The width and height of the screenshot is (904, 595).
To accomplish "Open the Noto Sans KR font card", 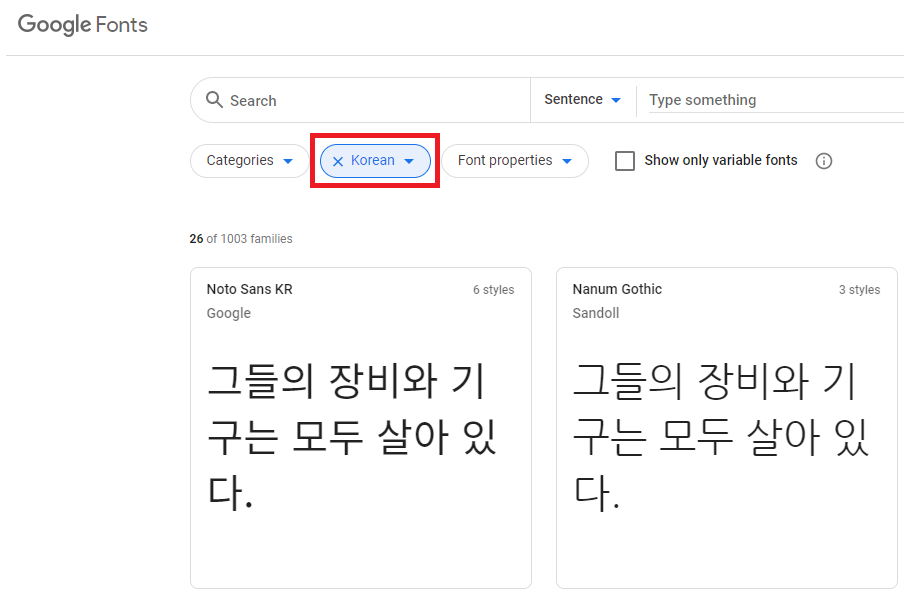I will (x=361, y=428).
